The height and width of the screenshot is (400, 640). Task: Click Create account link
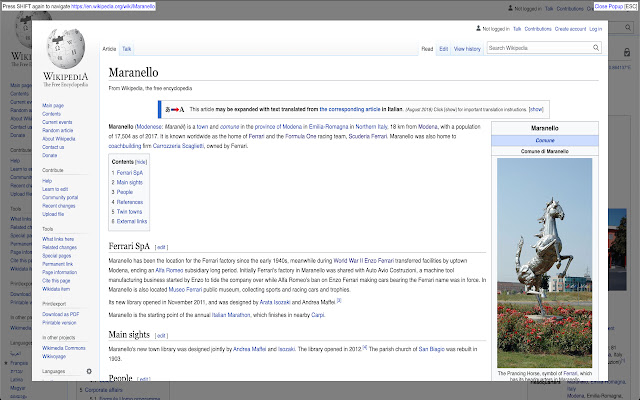[x=570, y=29]
